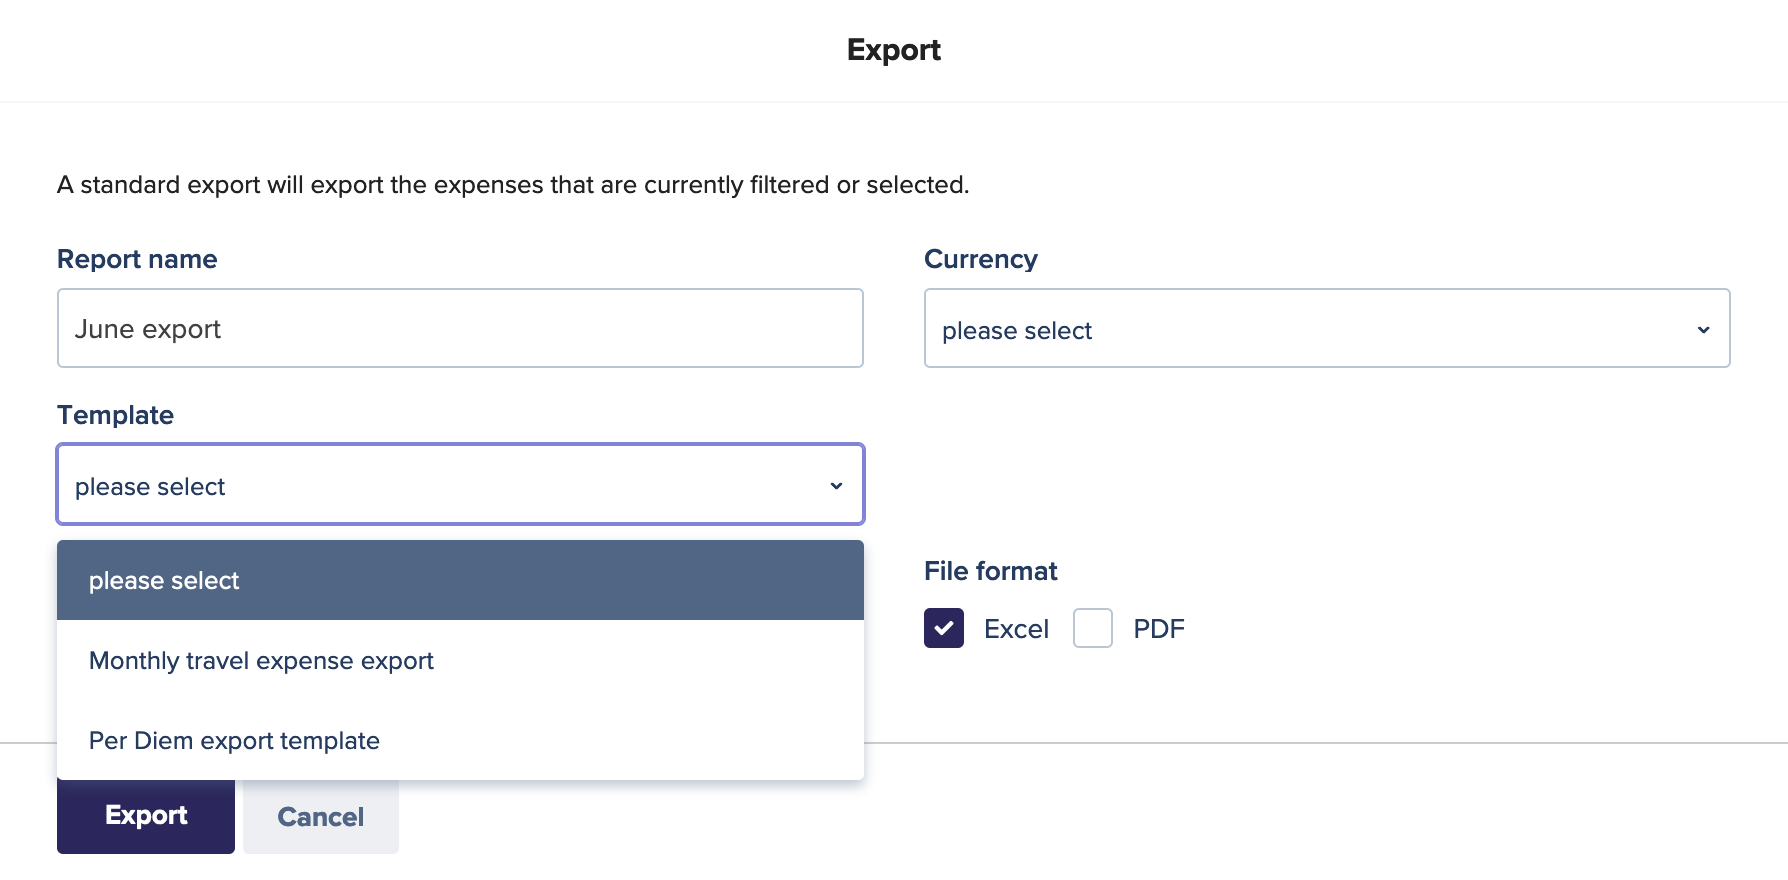Cancel the export dialog
Image resolution: width=1788 pixels, height=880 pixels.
click(321, 816)
